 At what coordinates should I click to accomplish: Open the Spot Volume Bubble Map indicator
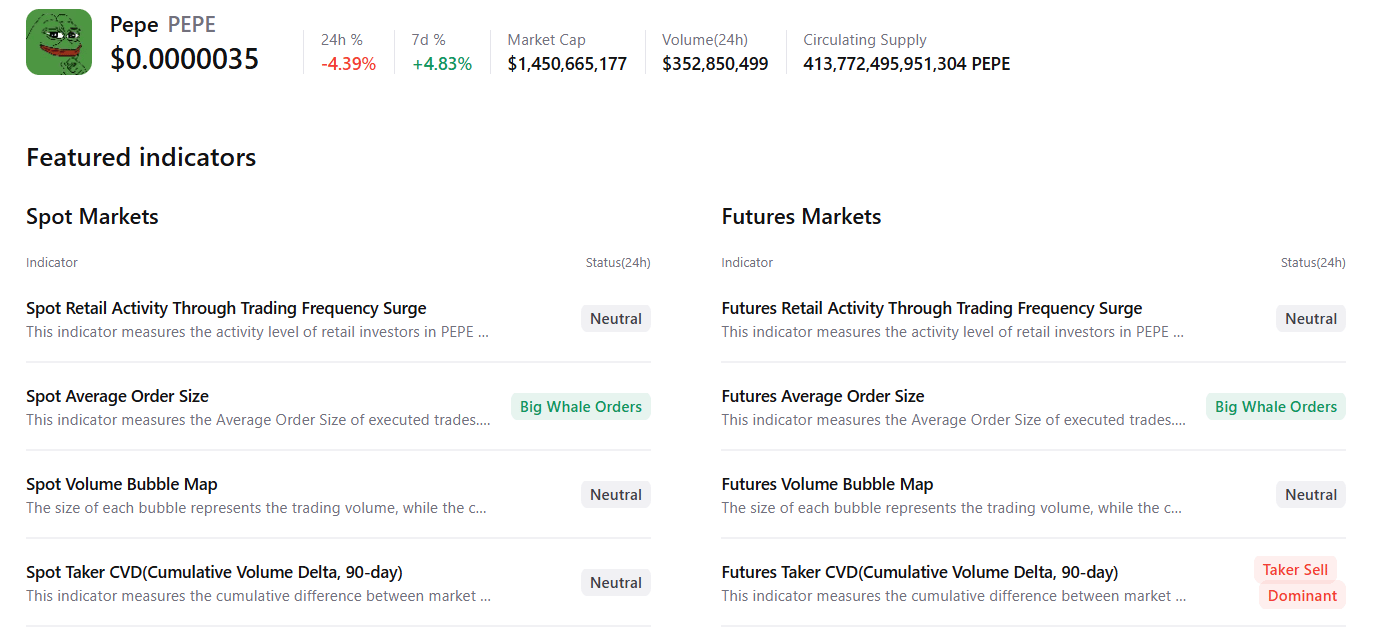pos(121,485)
